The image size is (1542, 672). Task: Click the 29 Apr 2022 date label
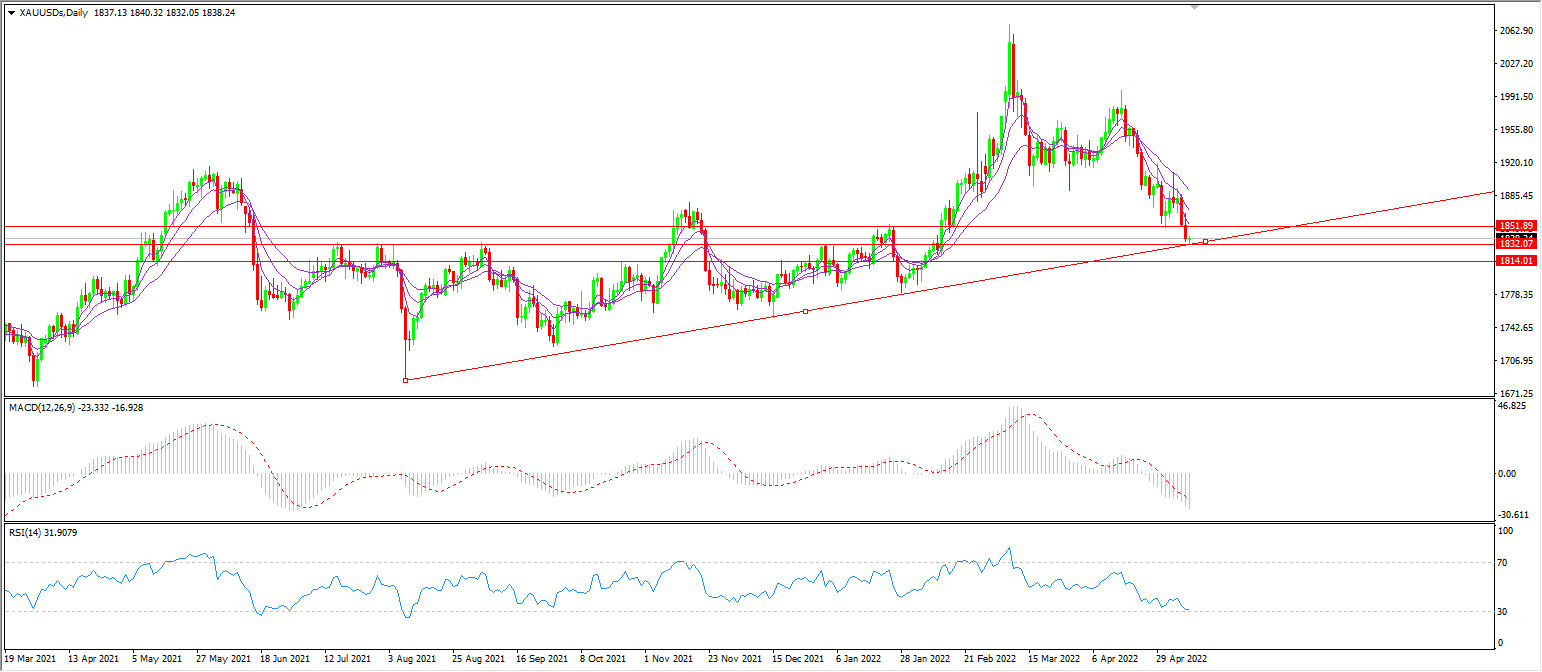(x=1182, y=660)
